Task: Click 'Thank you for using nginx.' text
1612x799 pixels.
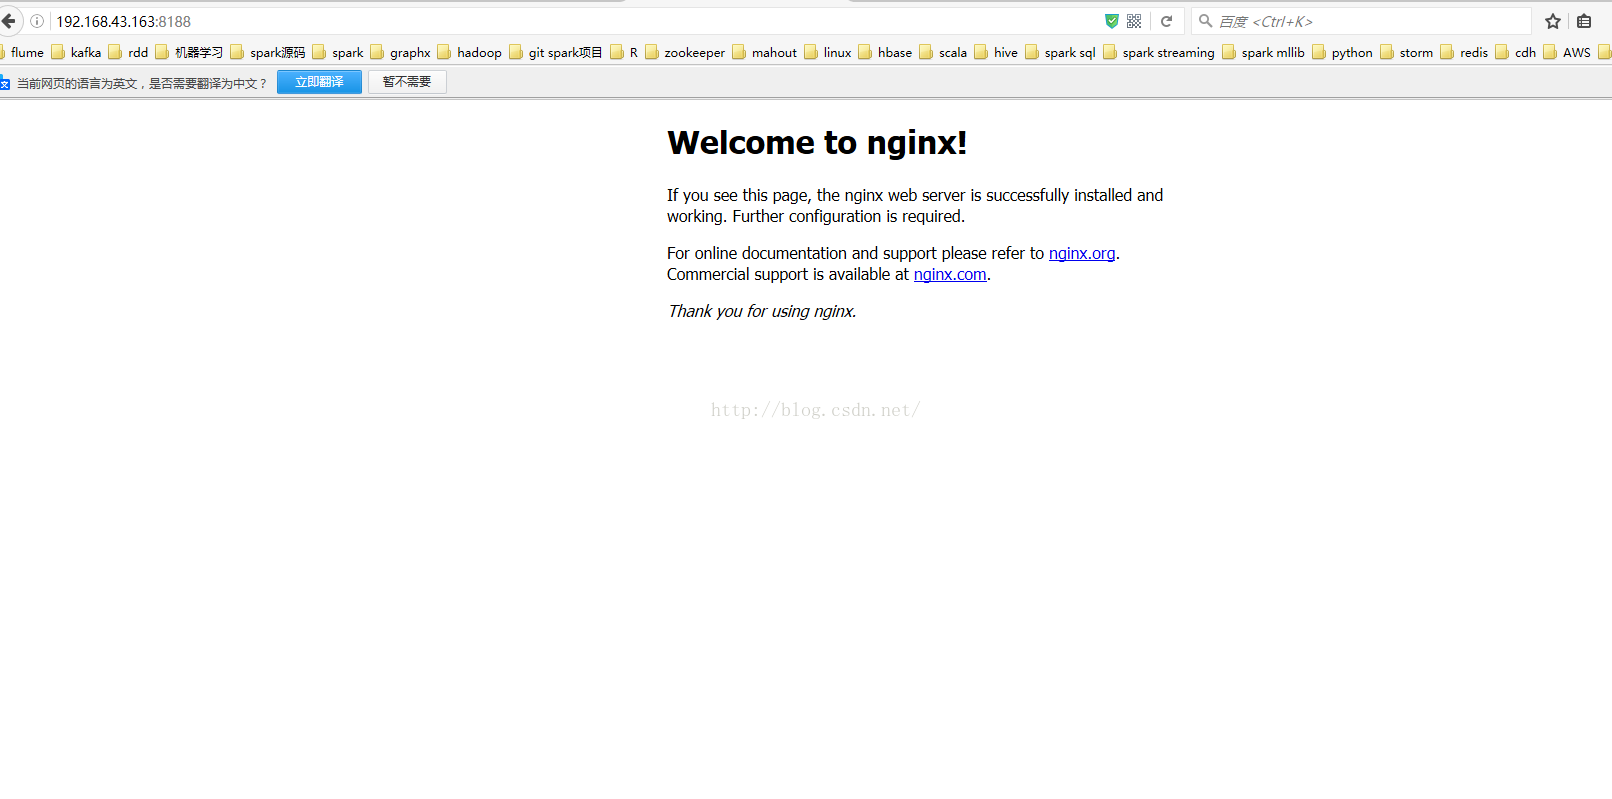Action: click(762, 311)
